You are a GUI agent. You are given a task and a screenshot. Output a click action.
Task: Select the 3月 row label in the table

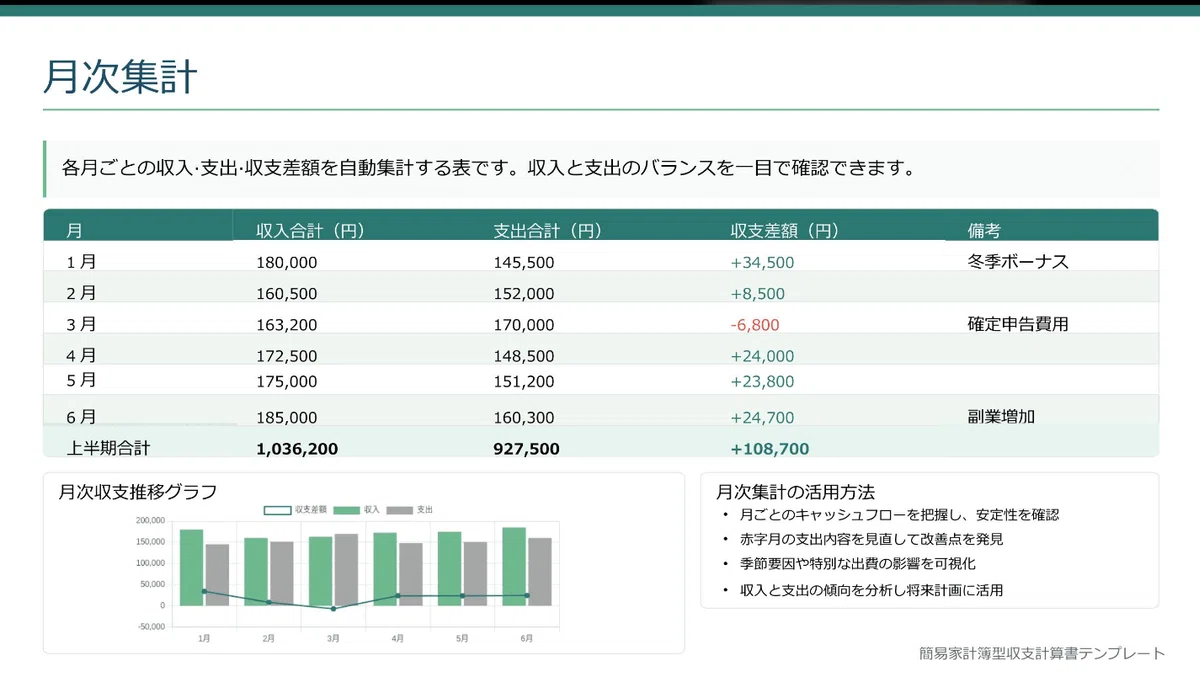[81, 324]
